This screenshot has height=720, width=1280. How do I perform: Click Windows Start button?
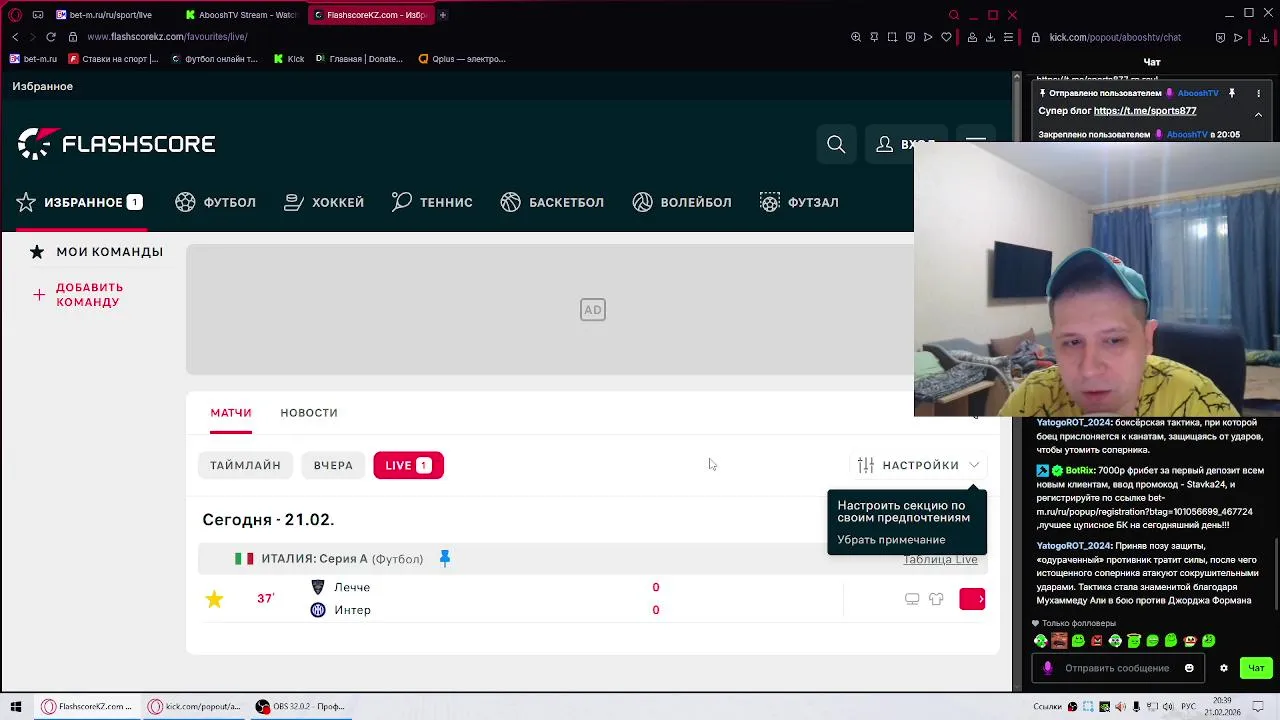pyautogui.click(x=15, y=706)
